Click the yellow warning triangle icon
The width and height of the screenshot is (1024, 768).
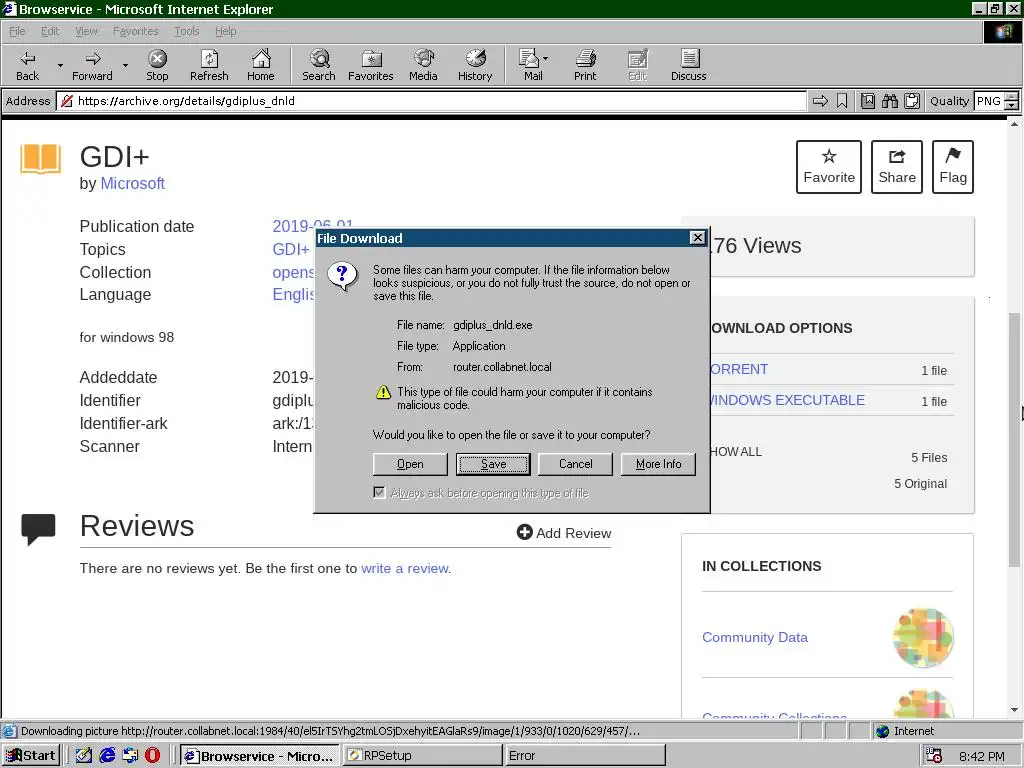383,392
